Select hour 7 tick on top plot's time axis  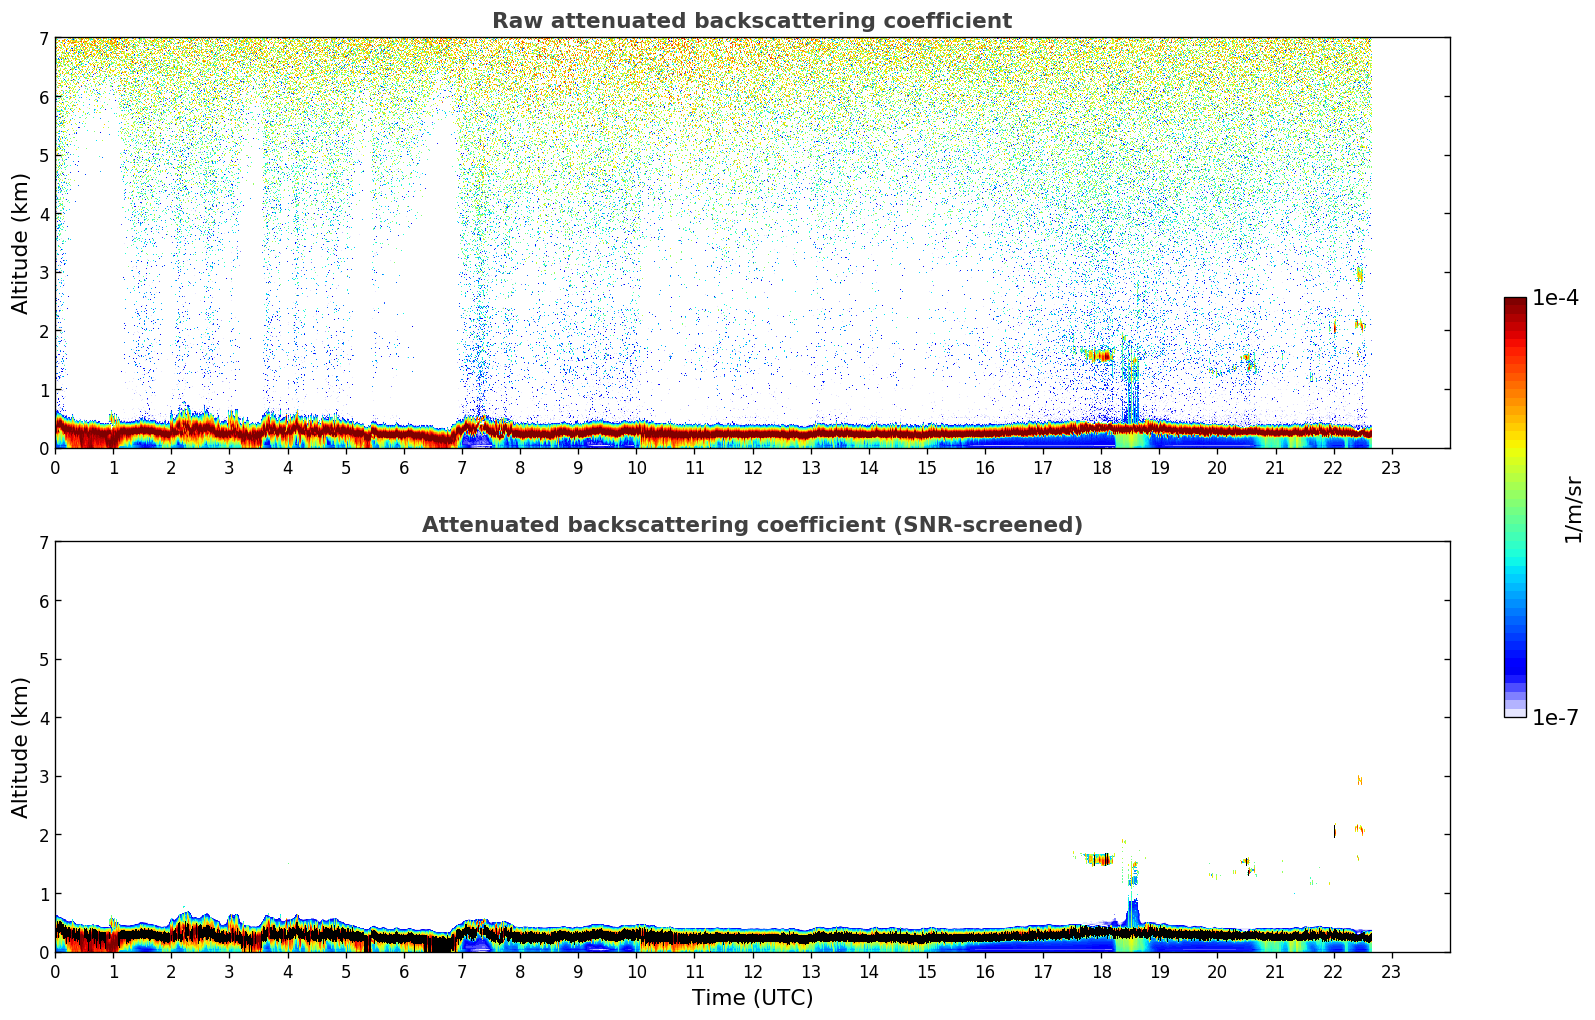[x=462, y=467]
